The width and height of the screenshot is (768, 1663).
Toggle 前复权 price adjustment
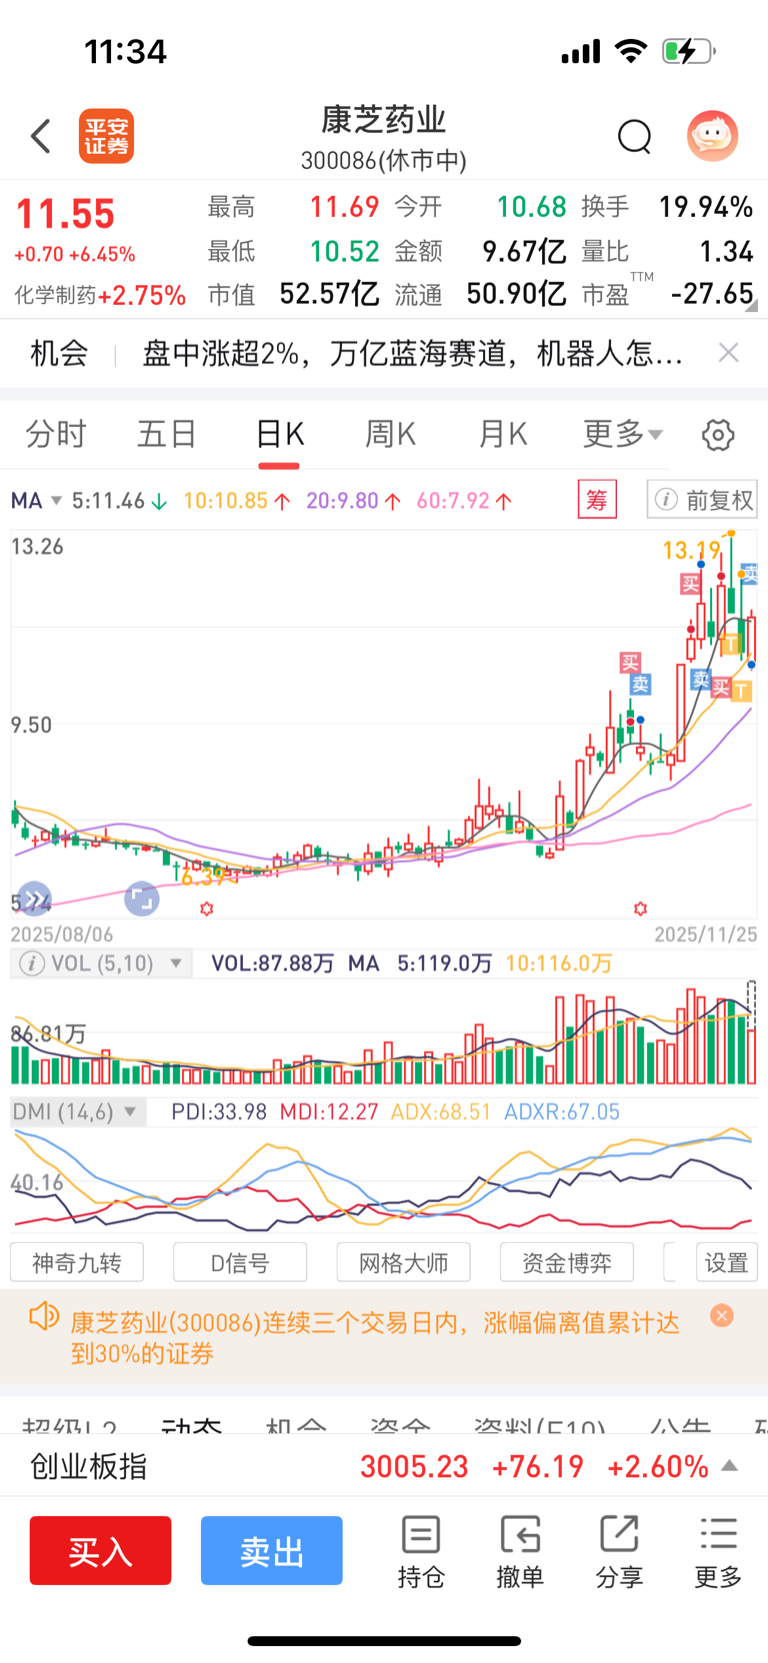[702, 499]
